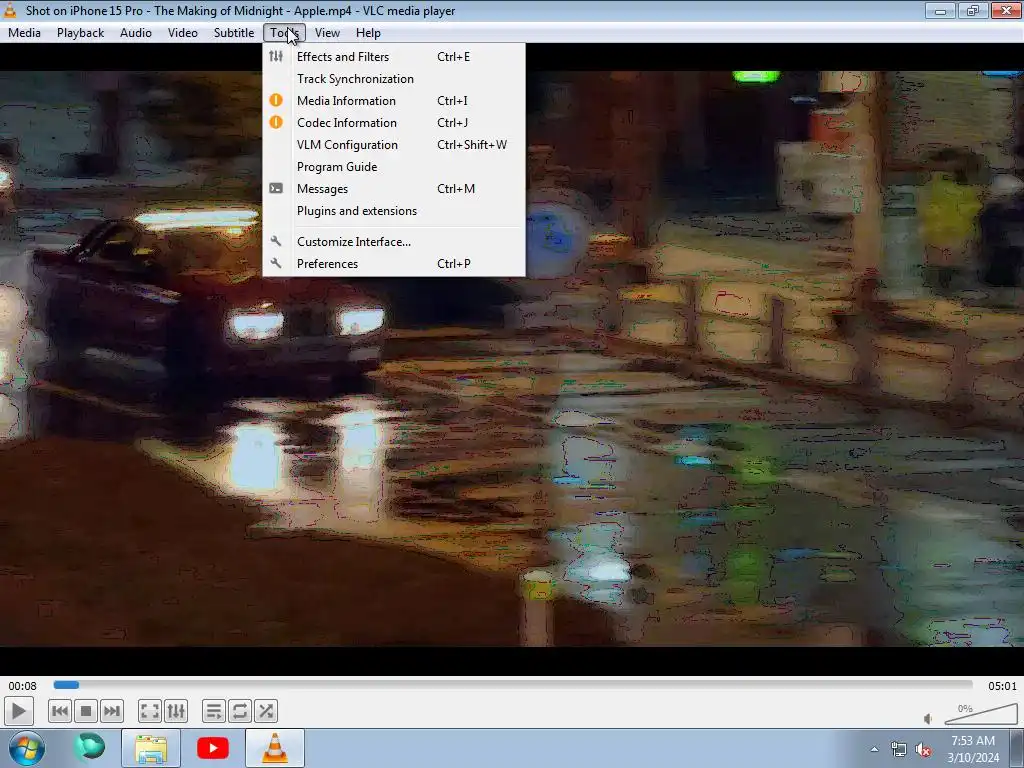Open Media Information dialog
Image resolution: width=1024 pixels, height=768 pixels.
click(x=394, y=101)
